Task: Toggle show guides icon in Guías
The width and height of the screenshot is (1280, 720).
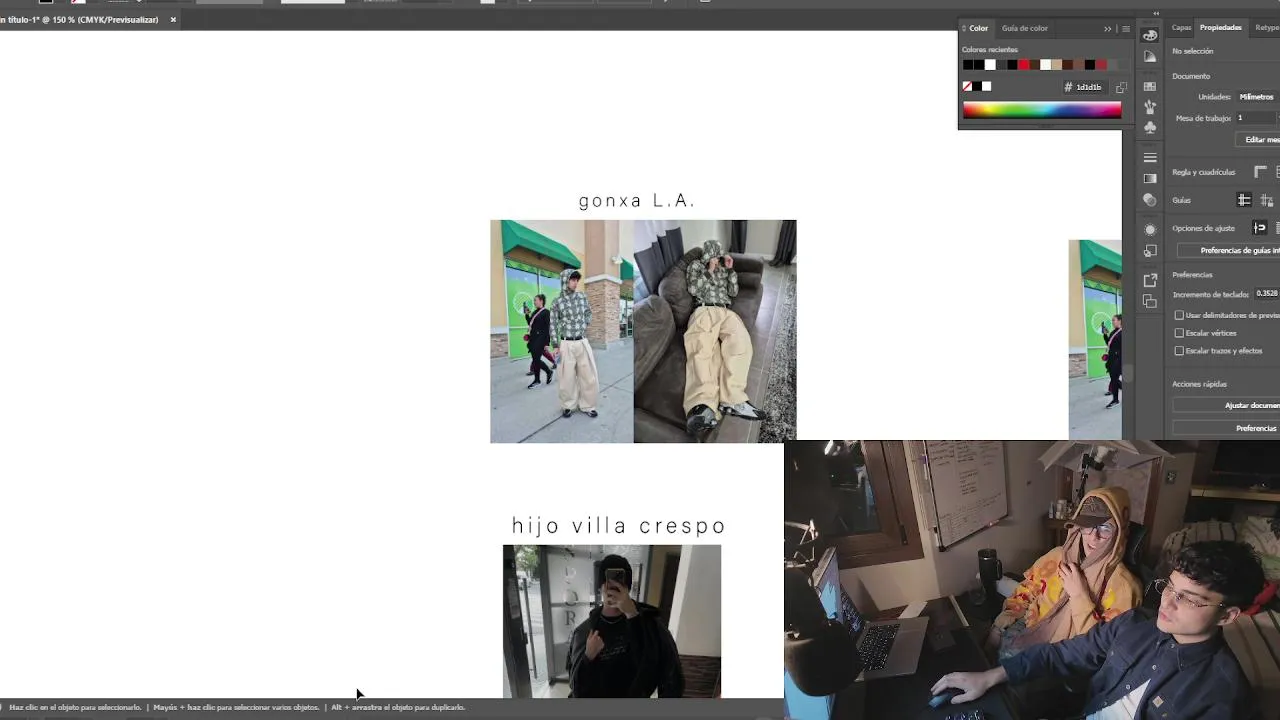Action: (1244, 200)
